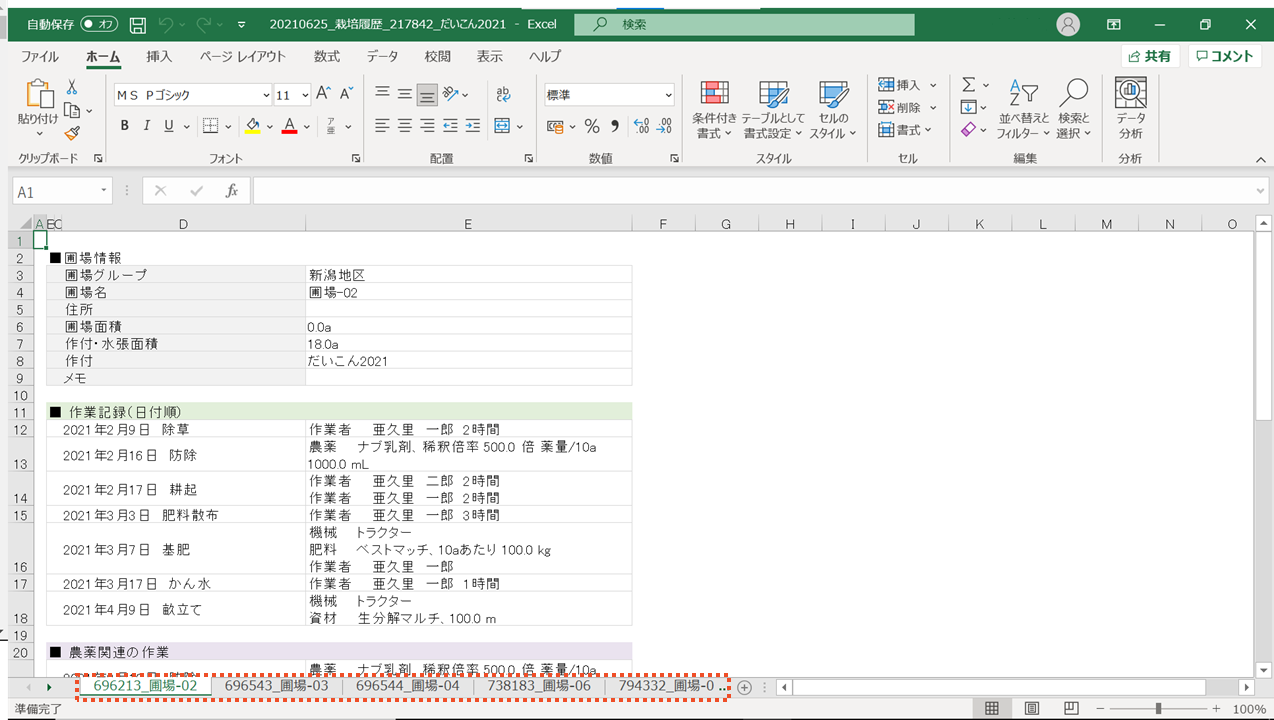Switch to the 挿入 ribbon tab

click(x=159, y=57)
